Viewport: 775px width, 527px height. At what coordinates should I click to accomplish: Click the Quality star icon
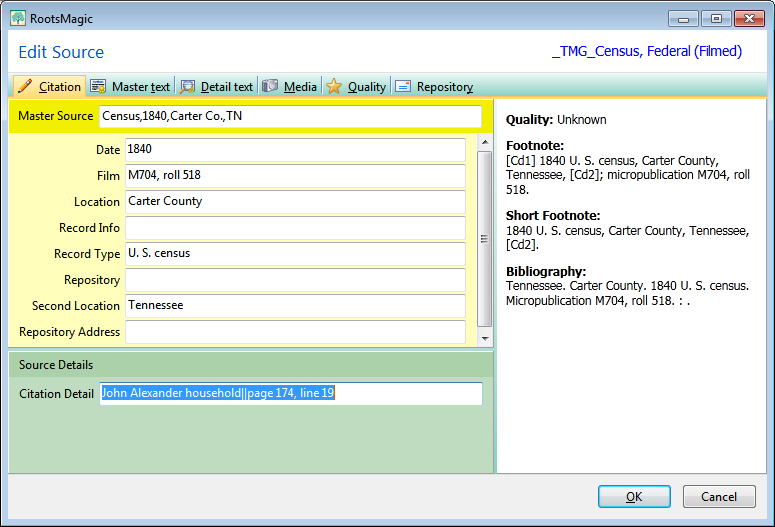coord(334,86)
